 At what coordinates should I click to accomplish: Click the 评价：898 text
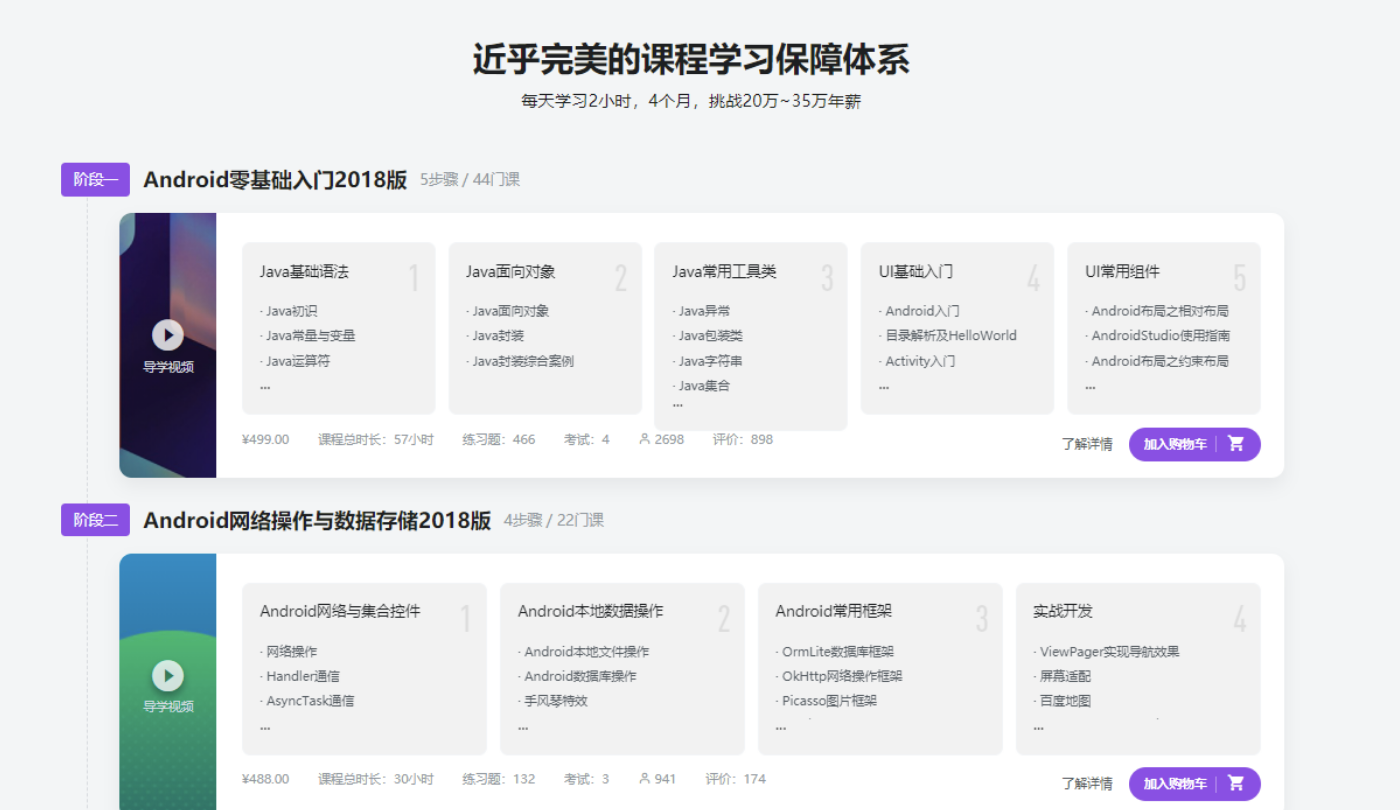[743, 439]
